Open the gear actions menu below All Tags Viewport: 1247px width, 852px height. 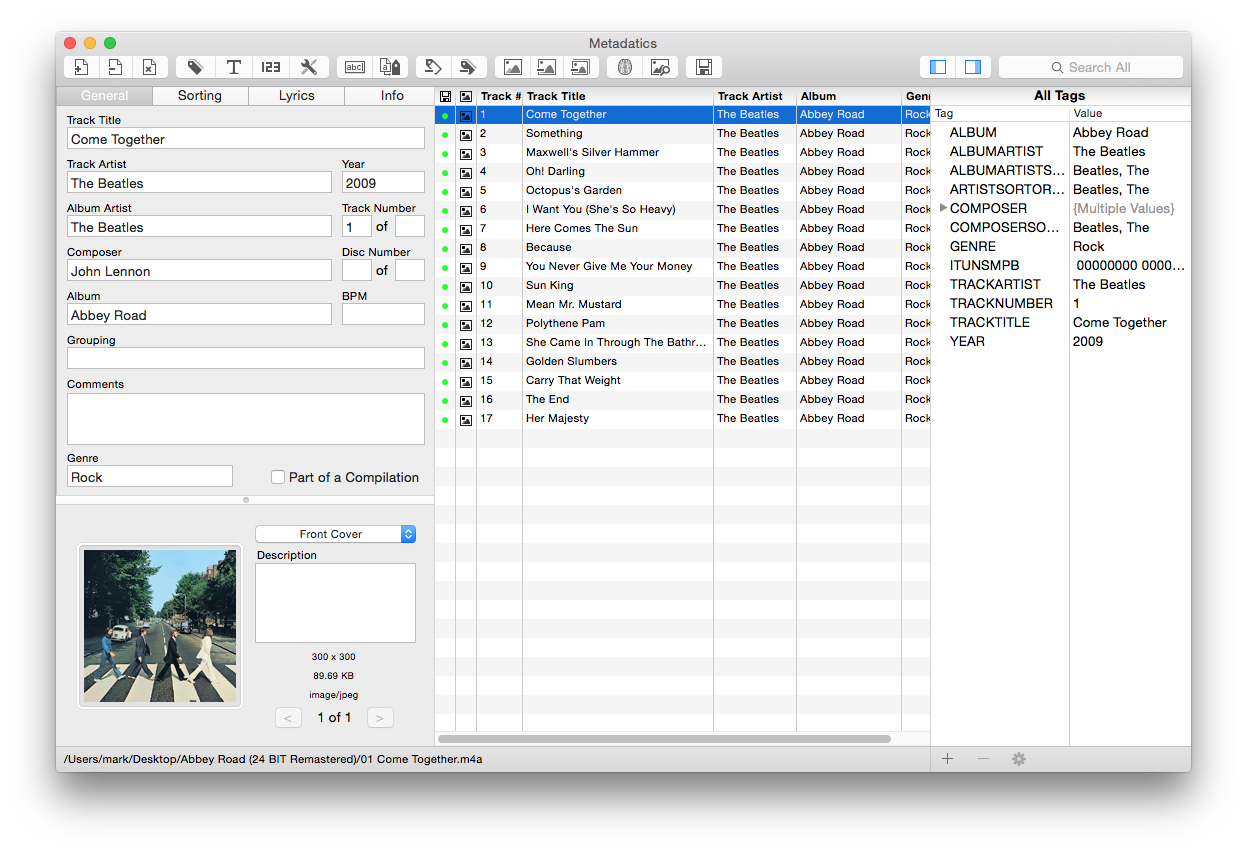[x=1018, y=759]
